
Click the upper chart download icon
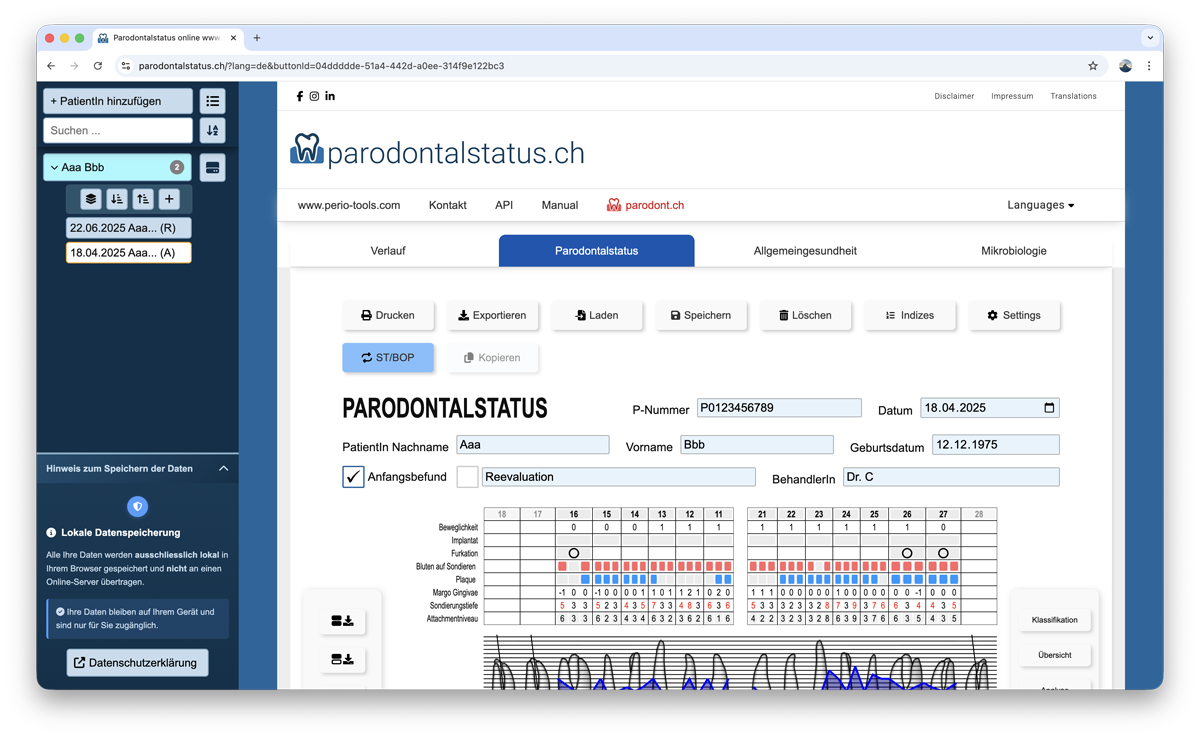pyautogui.click(x=344, y=620)
